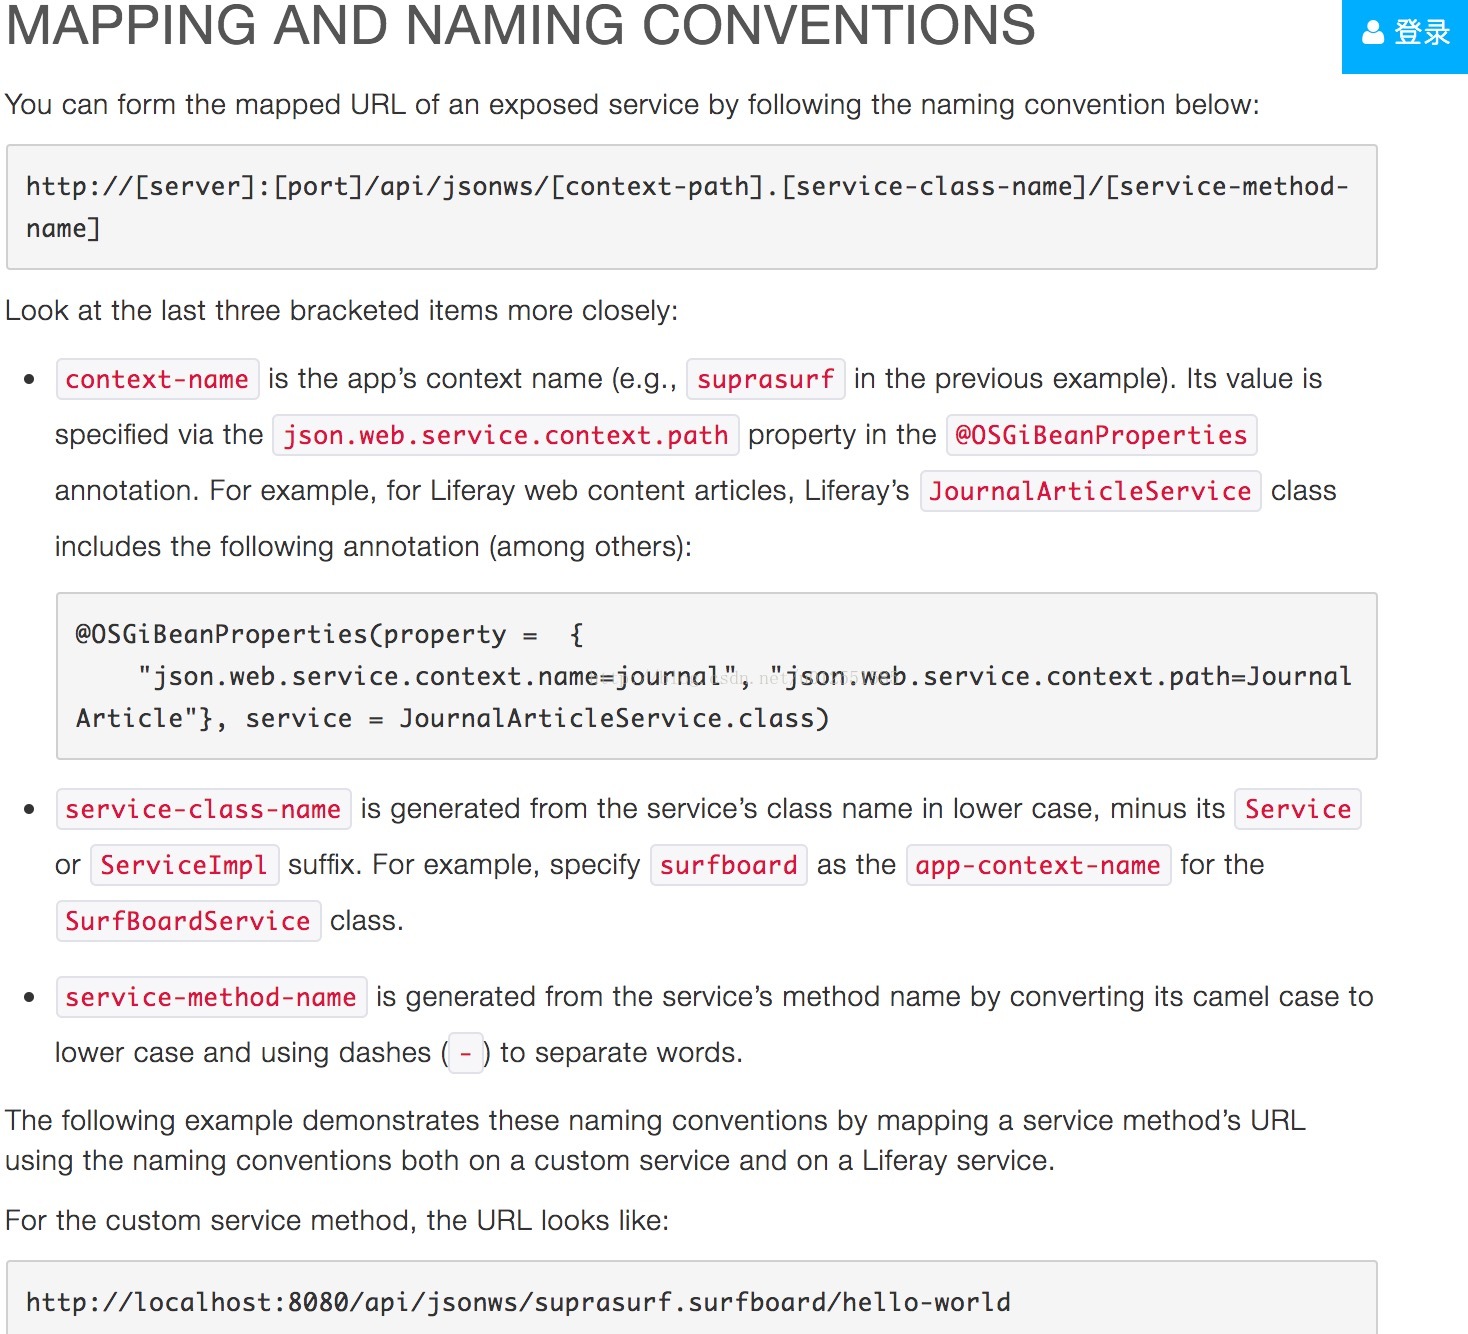Image resolution: width=1468 pixels, height=1334 pixels.
Task: Click the sentence 'You can form the mapped URL'
Action: (x=632, y=105)
